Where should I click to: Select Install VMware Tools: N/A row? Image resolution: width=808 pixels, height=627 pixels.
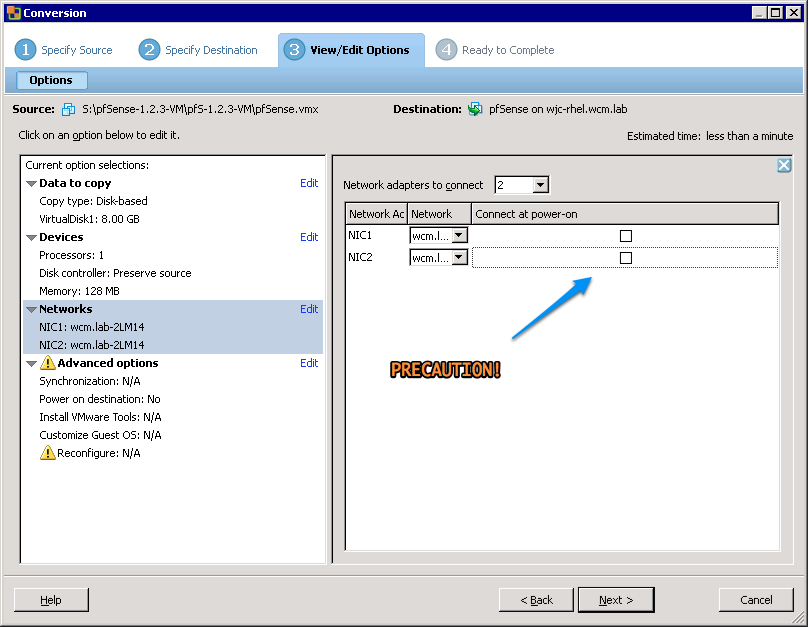[100, 417]
